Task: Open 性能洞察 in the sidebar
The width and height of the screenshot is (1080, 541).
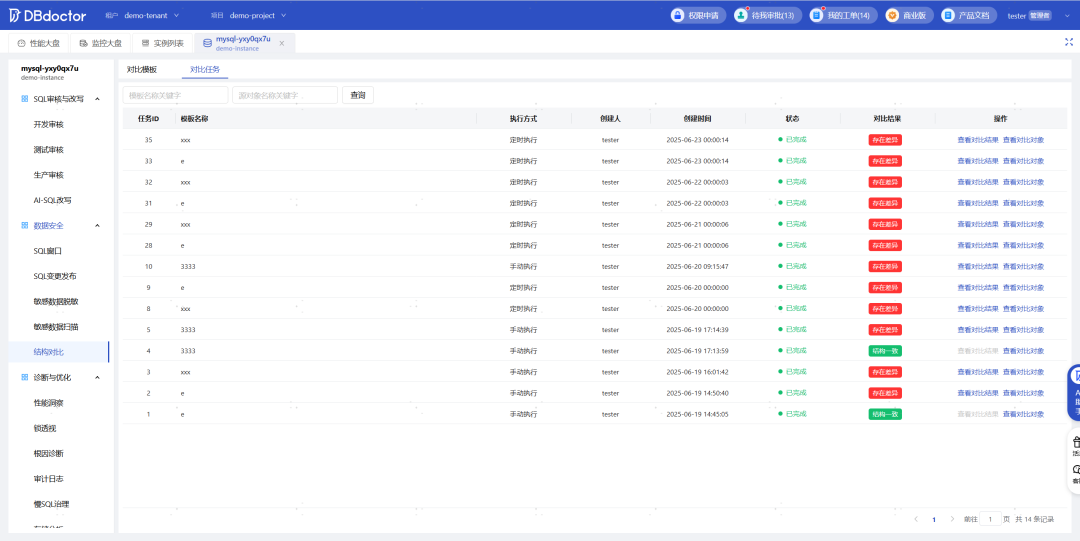Action: click(x=48, y=402)
